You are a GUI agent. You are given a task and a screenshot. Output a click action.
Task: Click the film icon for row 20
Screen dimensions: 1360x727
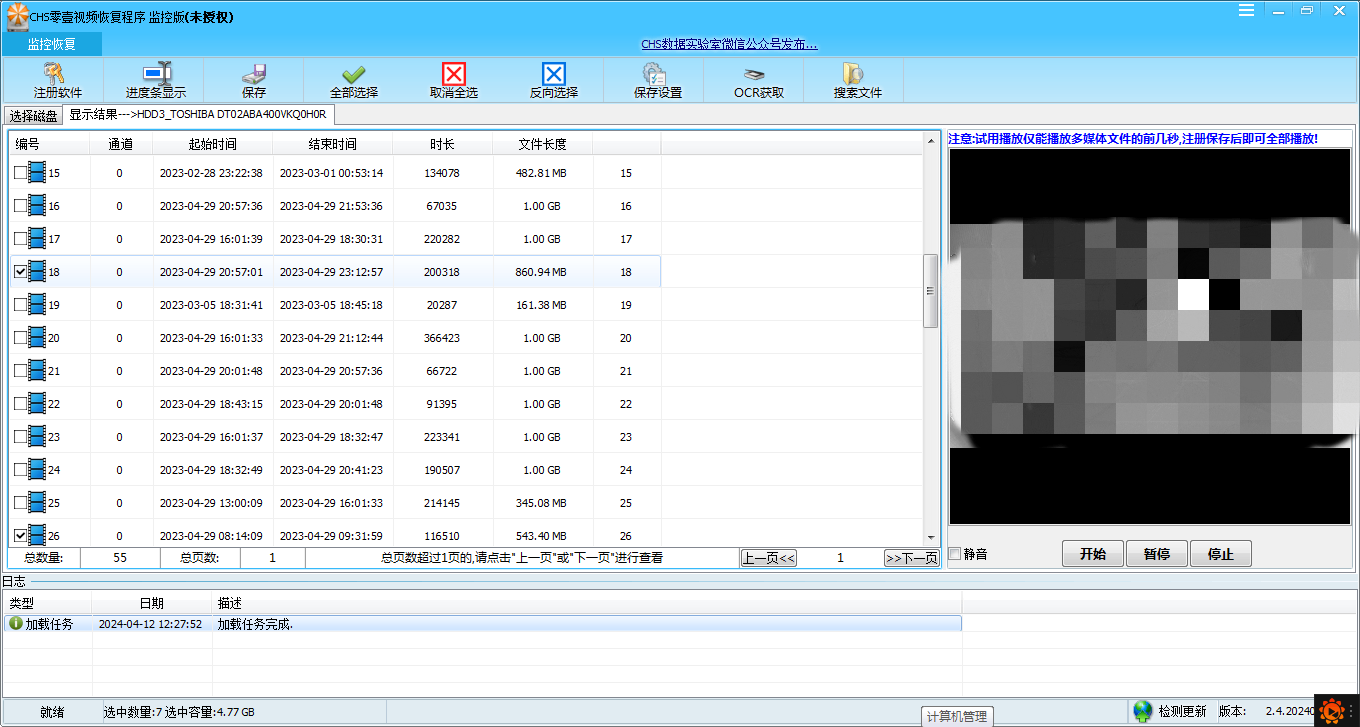pyautogui.click(x=38, y=337)
